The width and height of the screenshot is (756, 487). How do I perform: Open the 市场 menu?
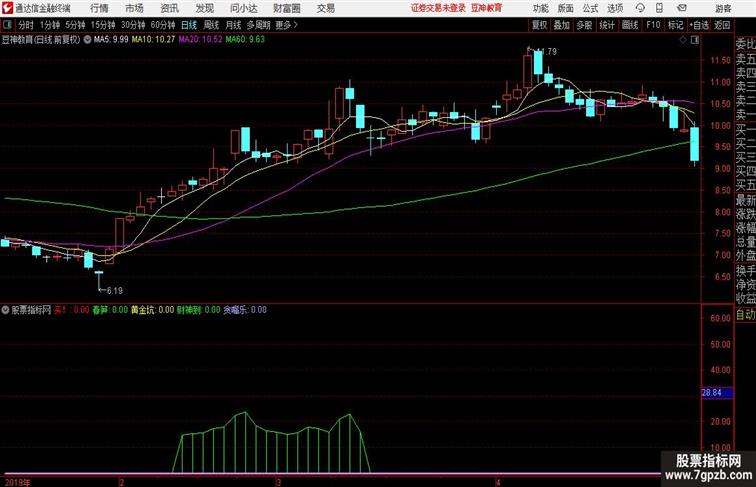pos(134,8)
